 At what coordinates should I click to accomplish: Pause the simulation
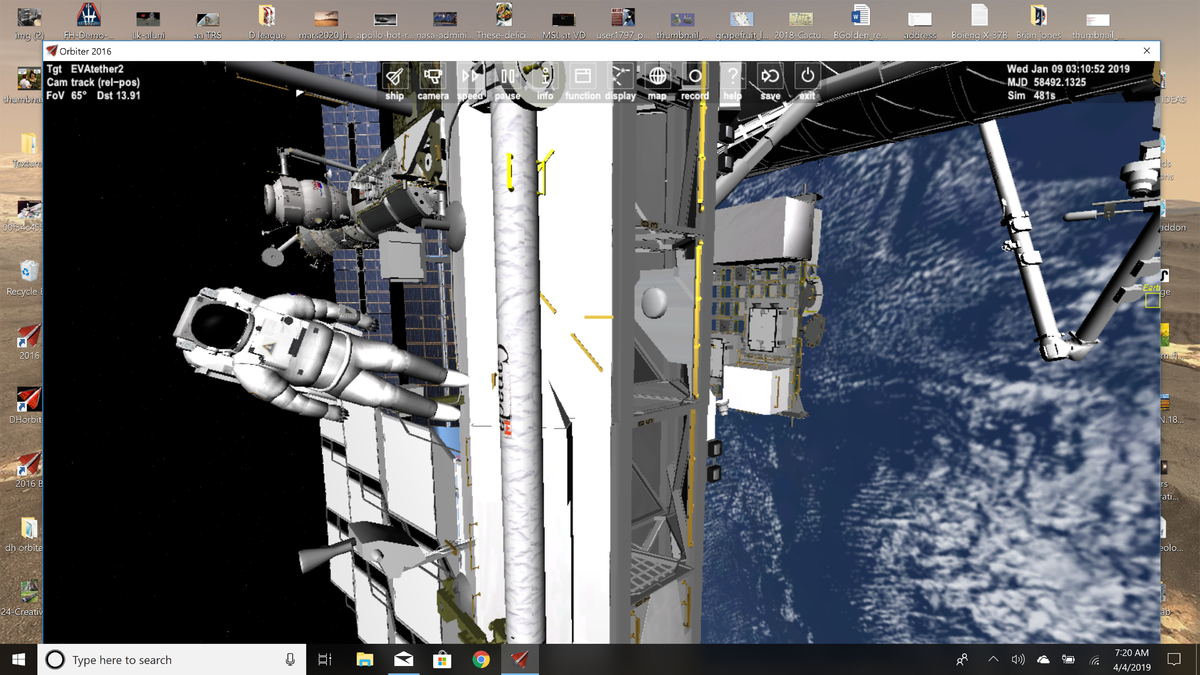[x=507, y=77]
